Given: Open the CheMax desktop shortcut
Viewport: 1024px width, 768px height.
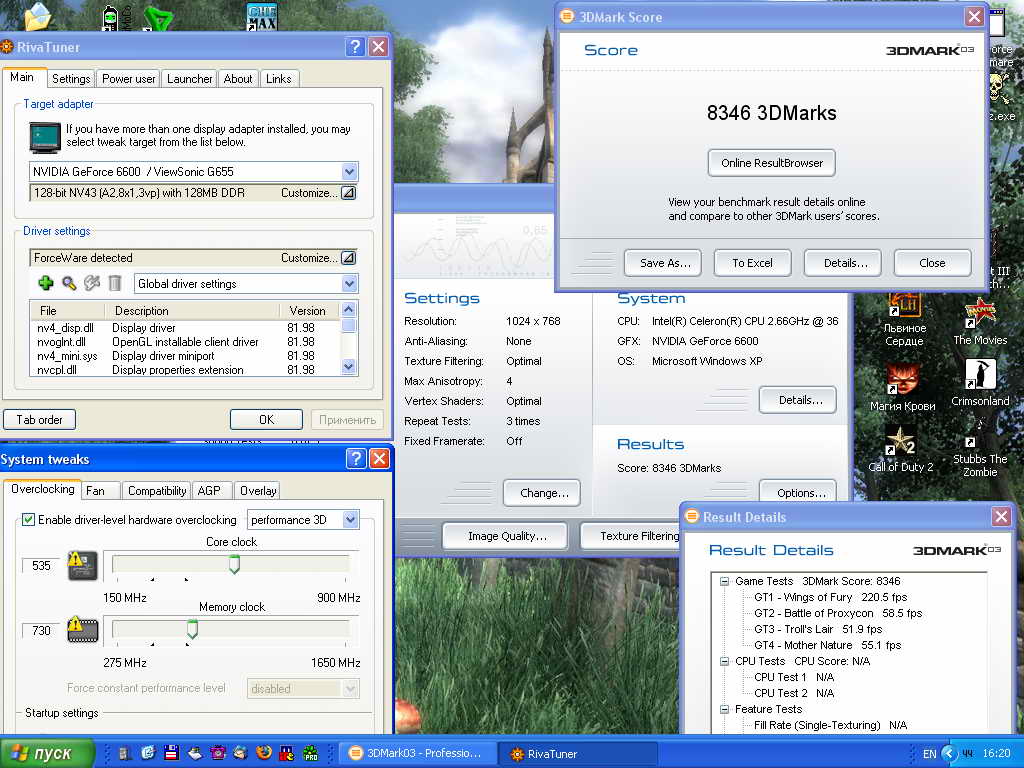Looking at the screenshot, I should 262,16.
